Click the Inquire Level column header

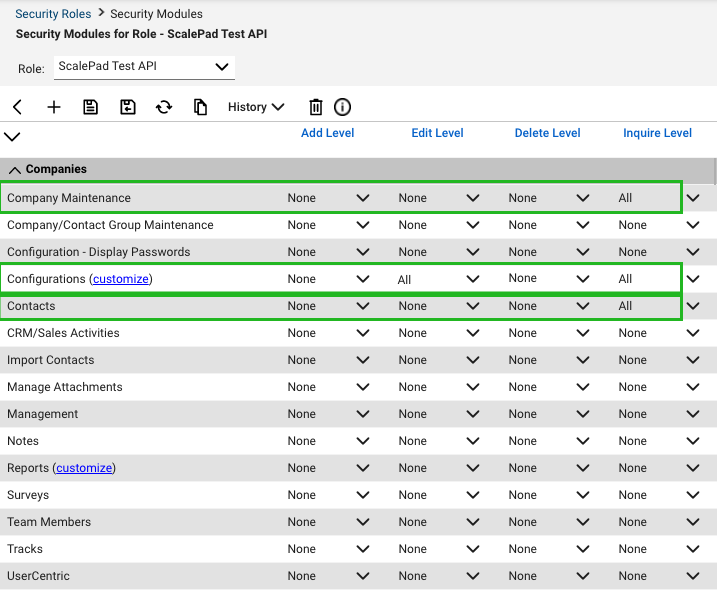[x=657, y=133]
